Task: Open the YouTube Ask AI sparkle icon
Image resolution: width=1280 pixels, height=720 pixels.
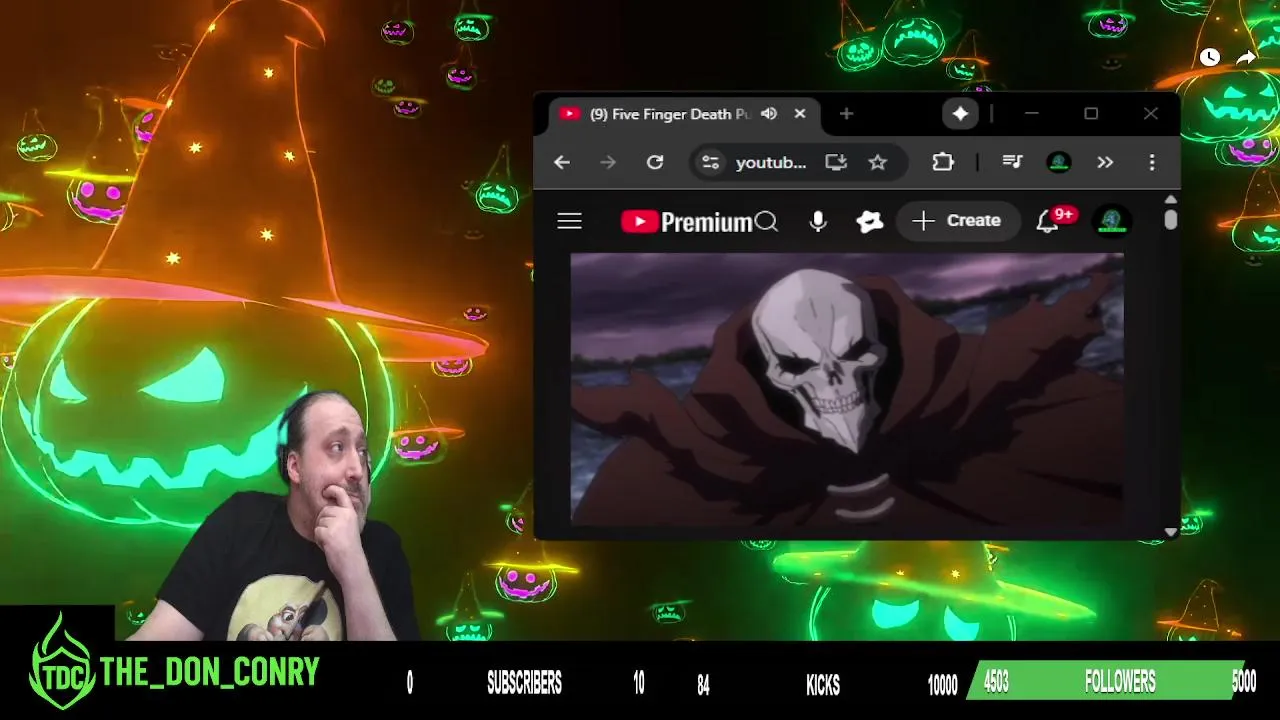Action: click(870, 221)
